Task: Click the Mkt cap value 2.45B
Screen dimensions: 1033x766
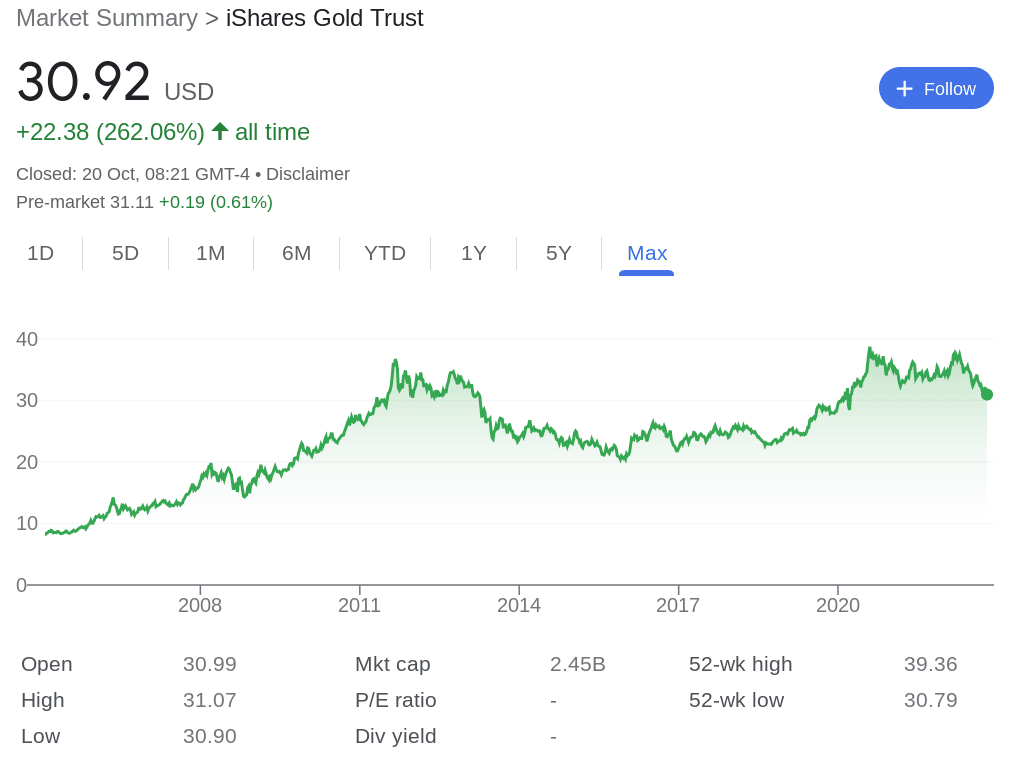Action: [578, 664]
